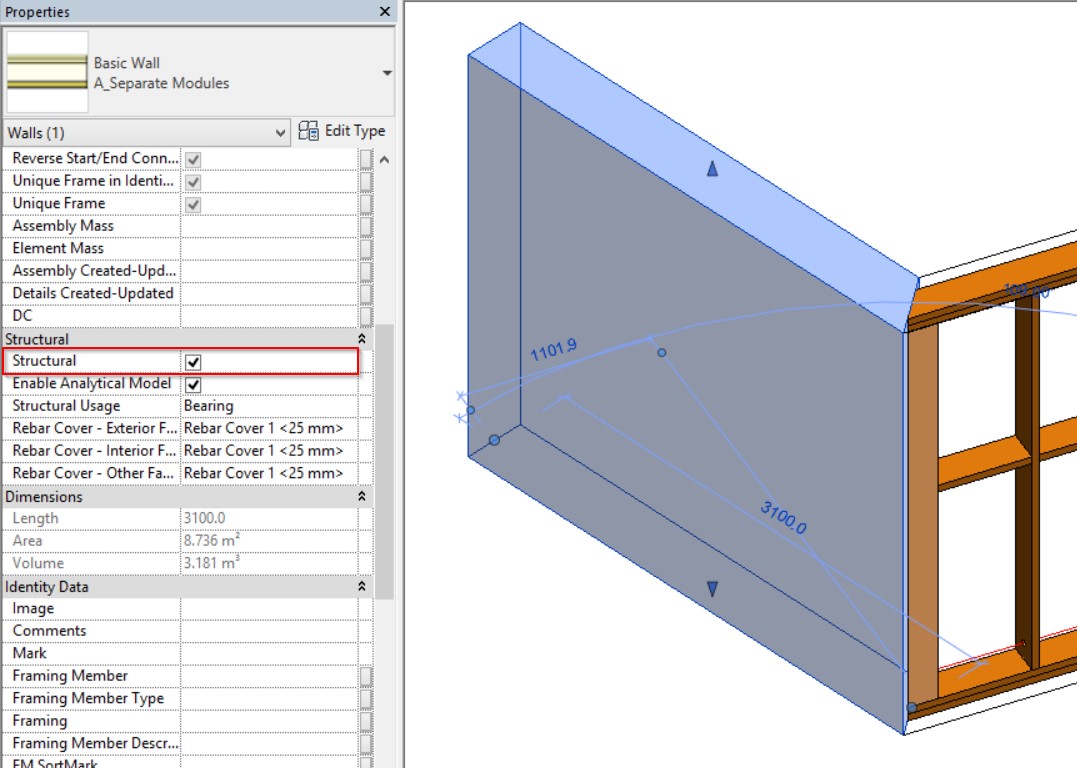
Task: Open the Walls (1) filter dropdown
Action: click(x=280, y=133)
